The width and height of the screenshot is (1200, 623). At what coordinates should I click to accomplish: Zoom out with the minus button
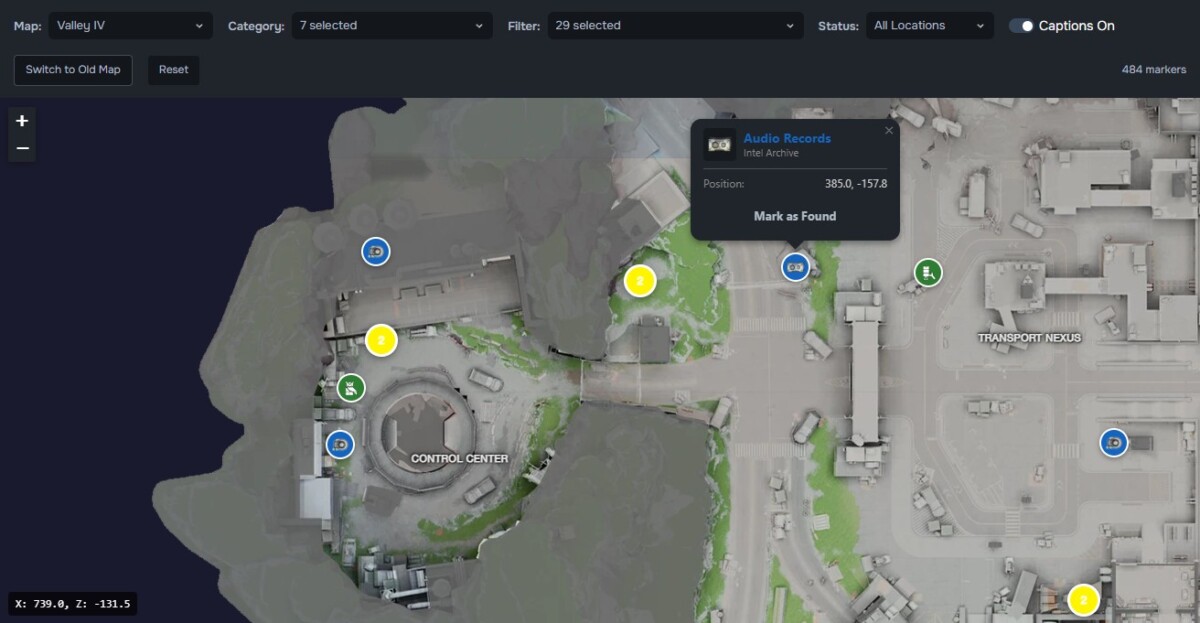pos(22,148)
